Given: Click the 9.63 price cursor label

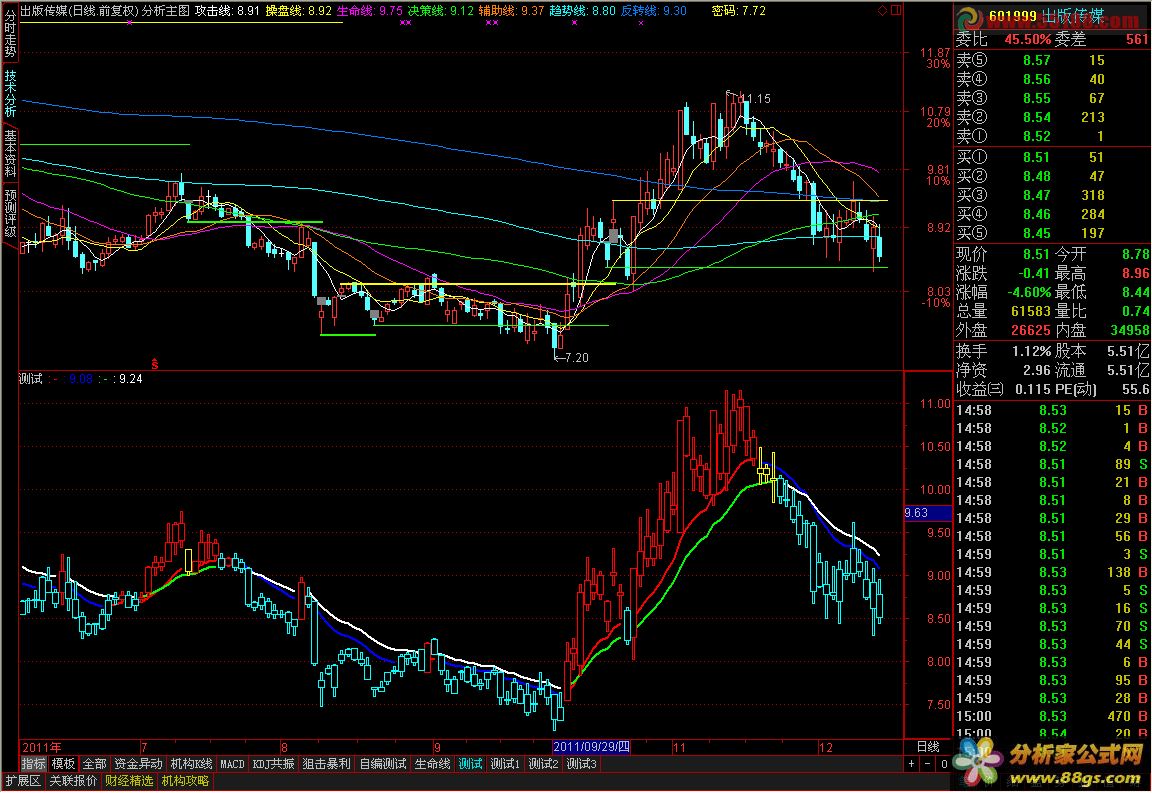Looking at the screenshot, I should pos(927,513).
